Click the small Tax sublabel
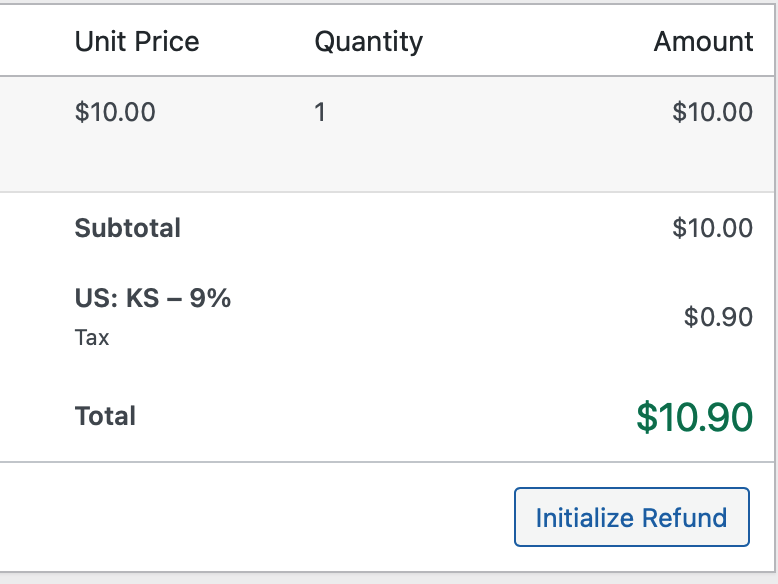The height and width of the screenshot is (584, 778). pyautogui.click(x=92, y=337)
